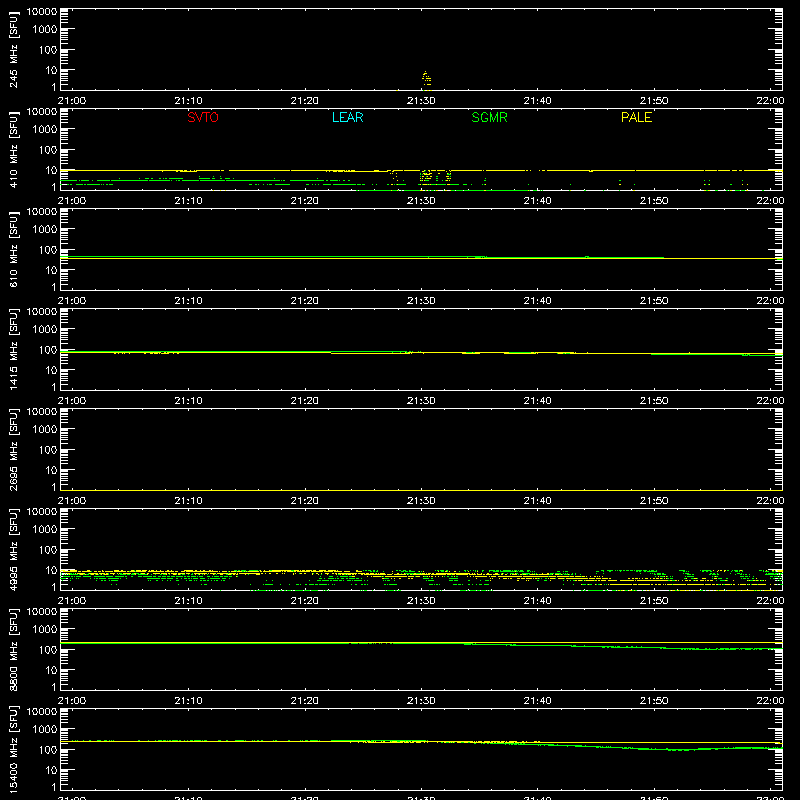Click 21:50 label beneath the 245 MHz panel

coord(654,101)
